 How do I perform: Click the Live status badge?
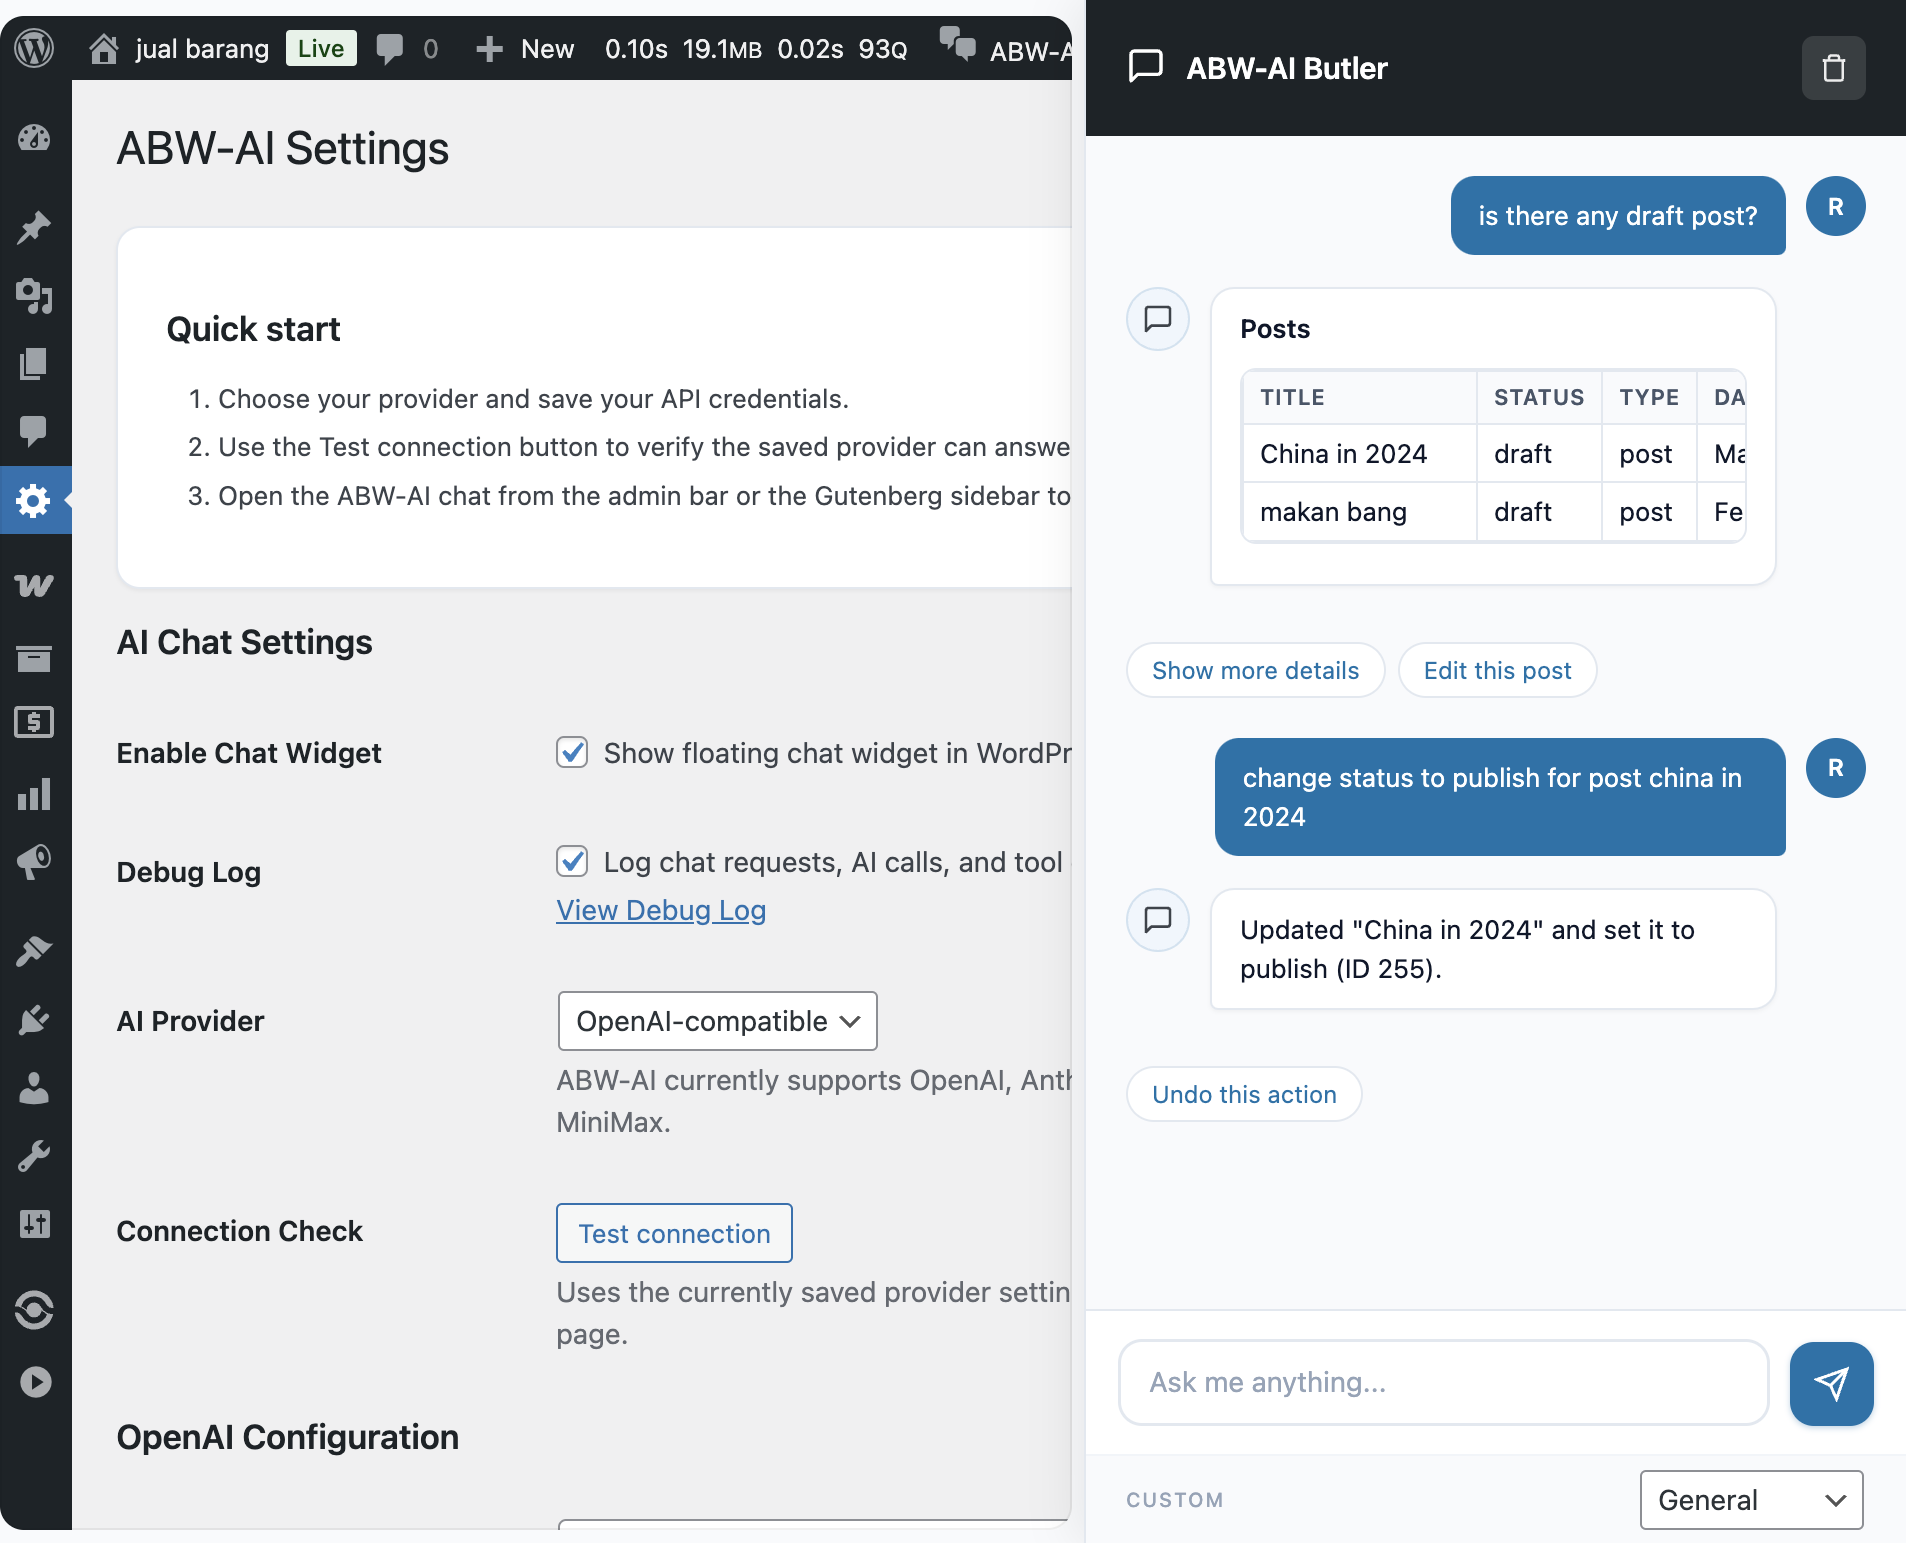coord(321,48)
